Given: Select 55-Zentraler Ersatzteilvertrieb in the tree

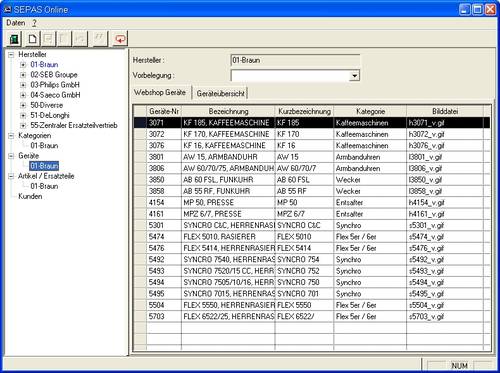Looking at the screenshot, I should [x=74, y=125].
